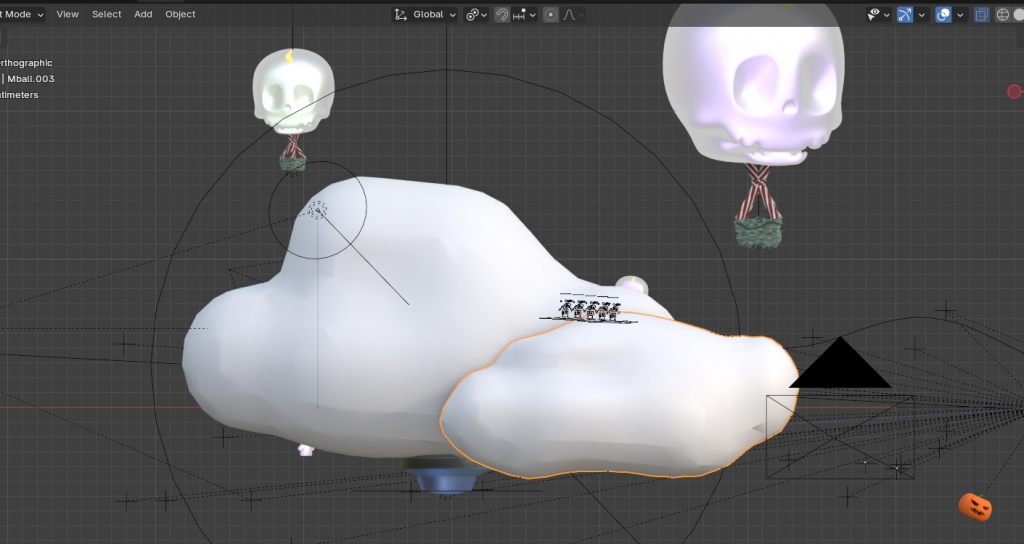The height and width of the screenshot is (544, 1024).
Task: Toggle the viewport overlays
Action: click(943, 14)
